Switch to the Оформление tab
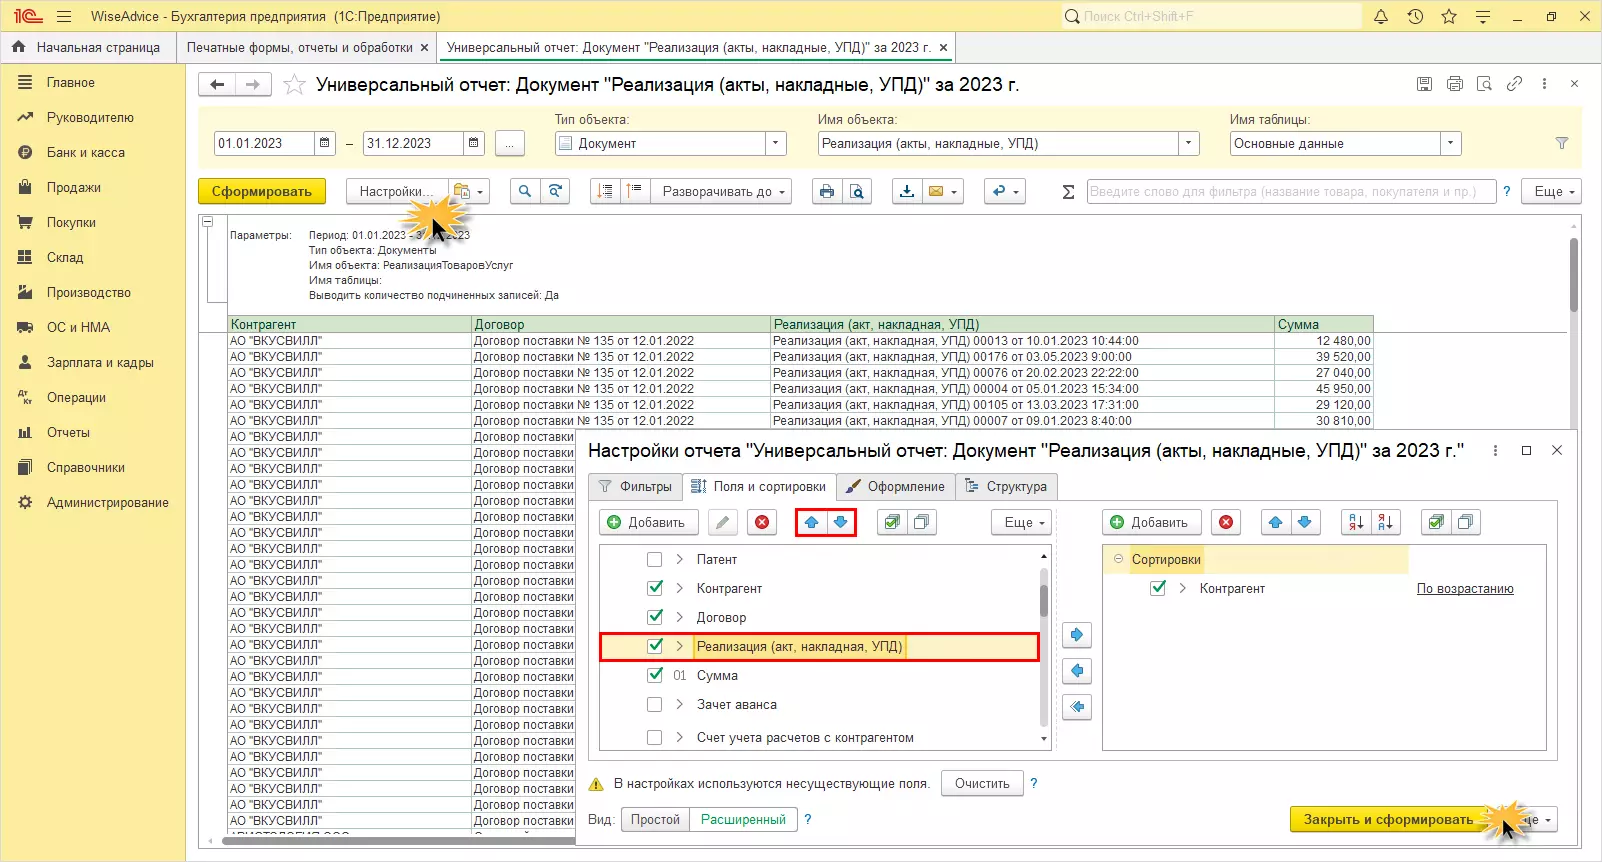Screen dimensions: 1602x862 point(895,487)
